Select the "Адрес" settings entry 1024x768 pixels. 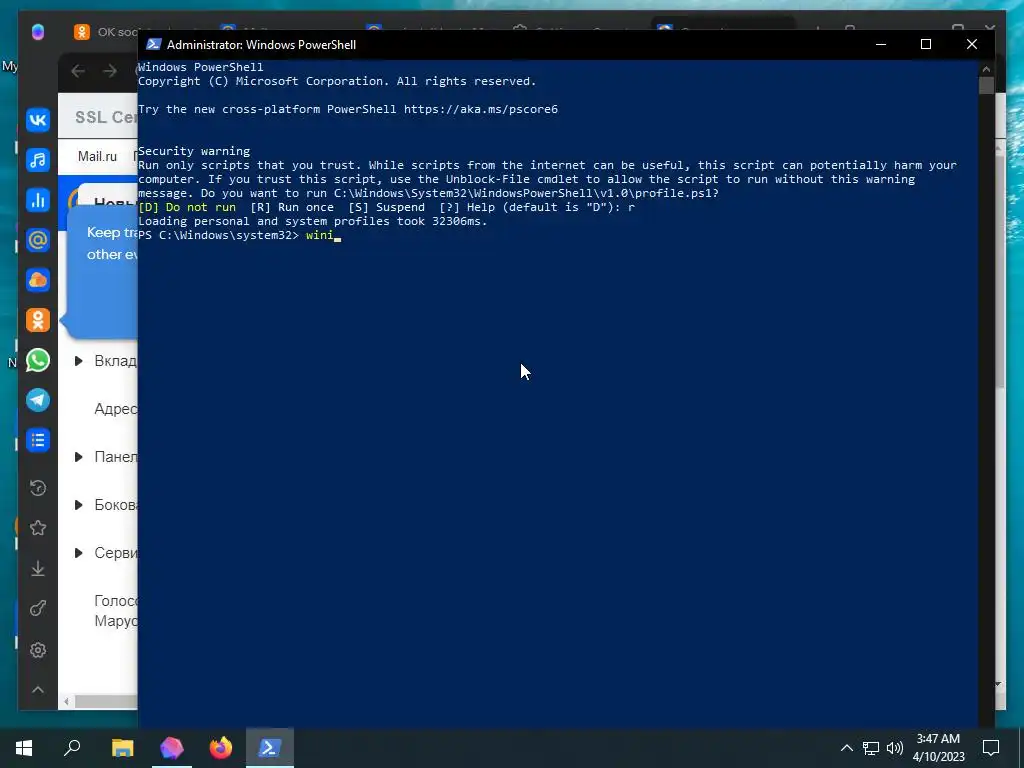point(116,409)
